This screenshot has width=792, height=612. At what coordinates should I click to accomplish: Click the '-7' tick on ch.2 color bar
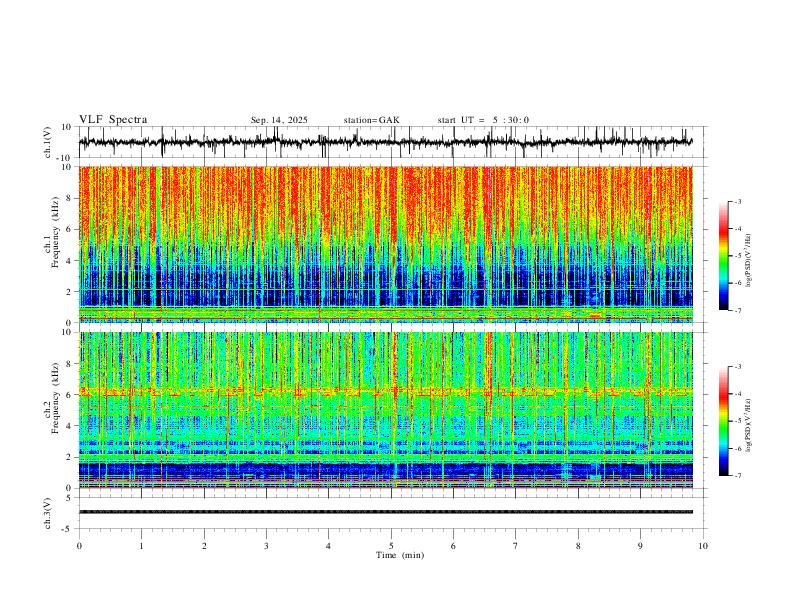pos(738,476)
